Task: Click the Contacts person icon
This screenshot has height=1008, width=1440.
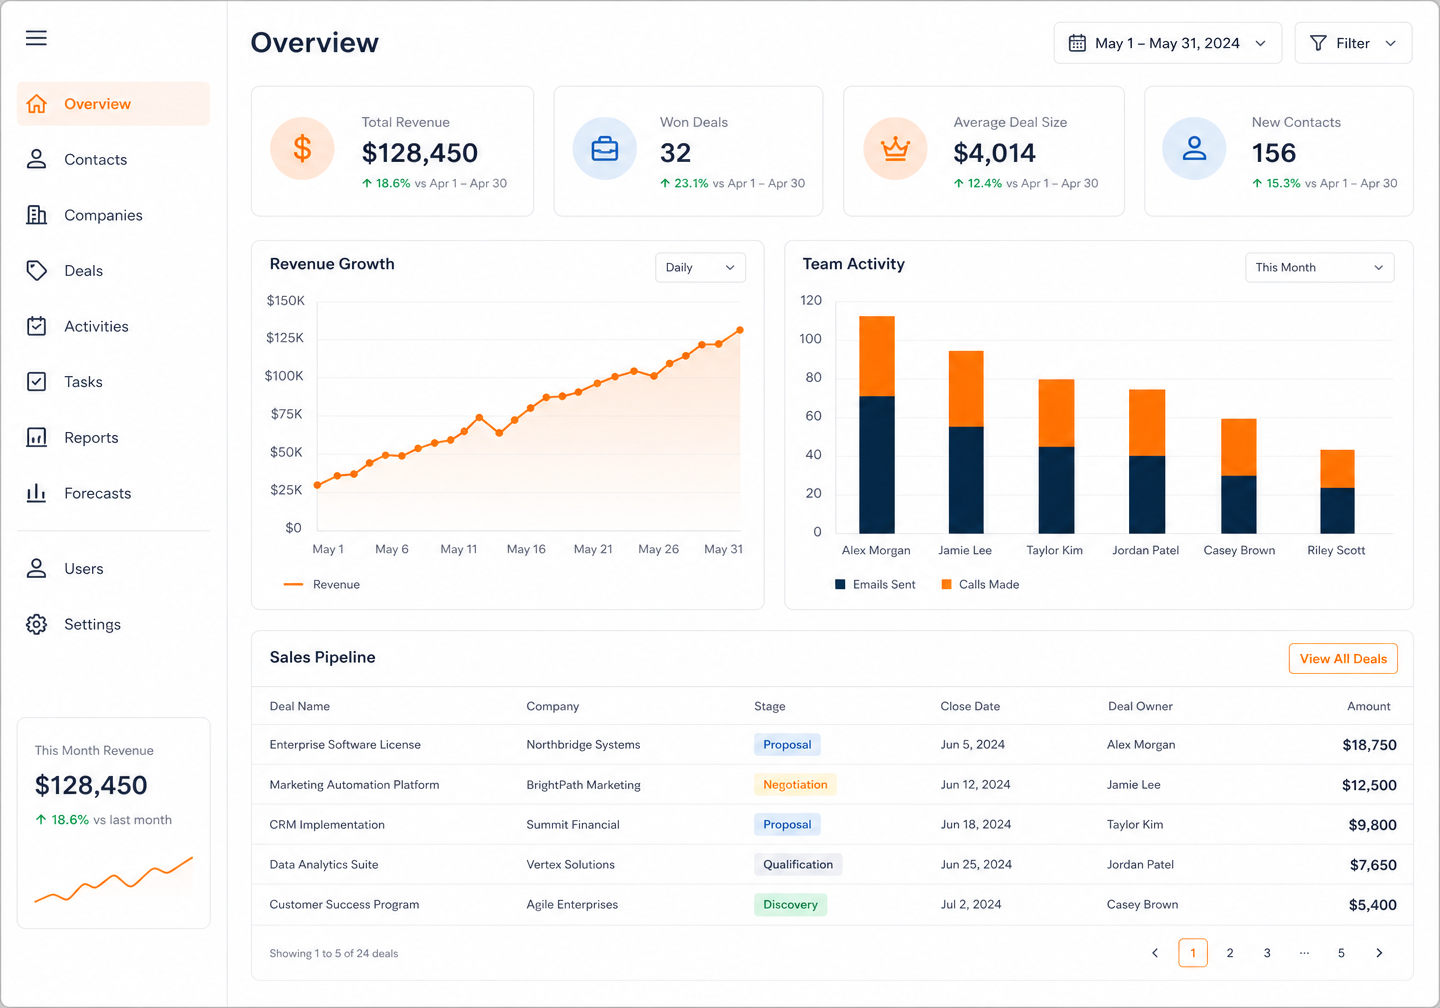Action: pos(37,159)
